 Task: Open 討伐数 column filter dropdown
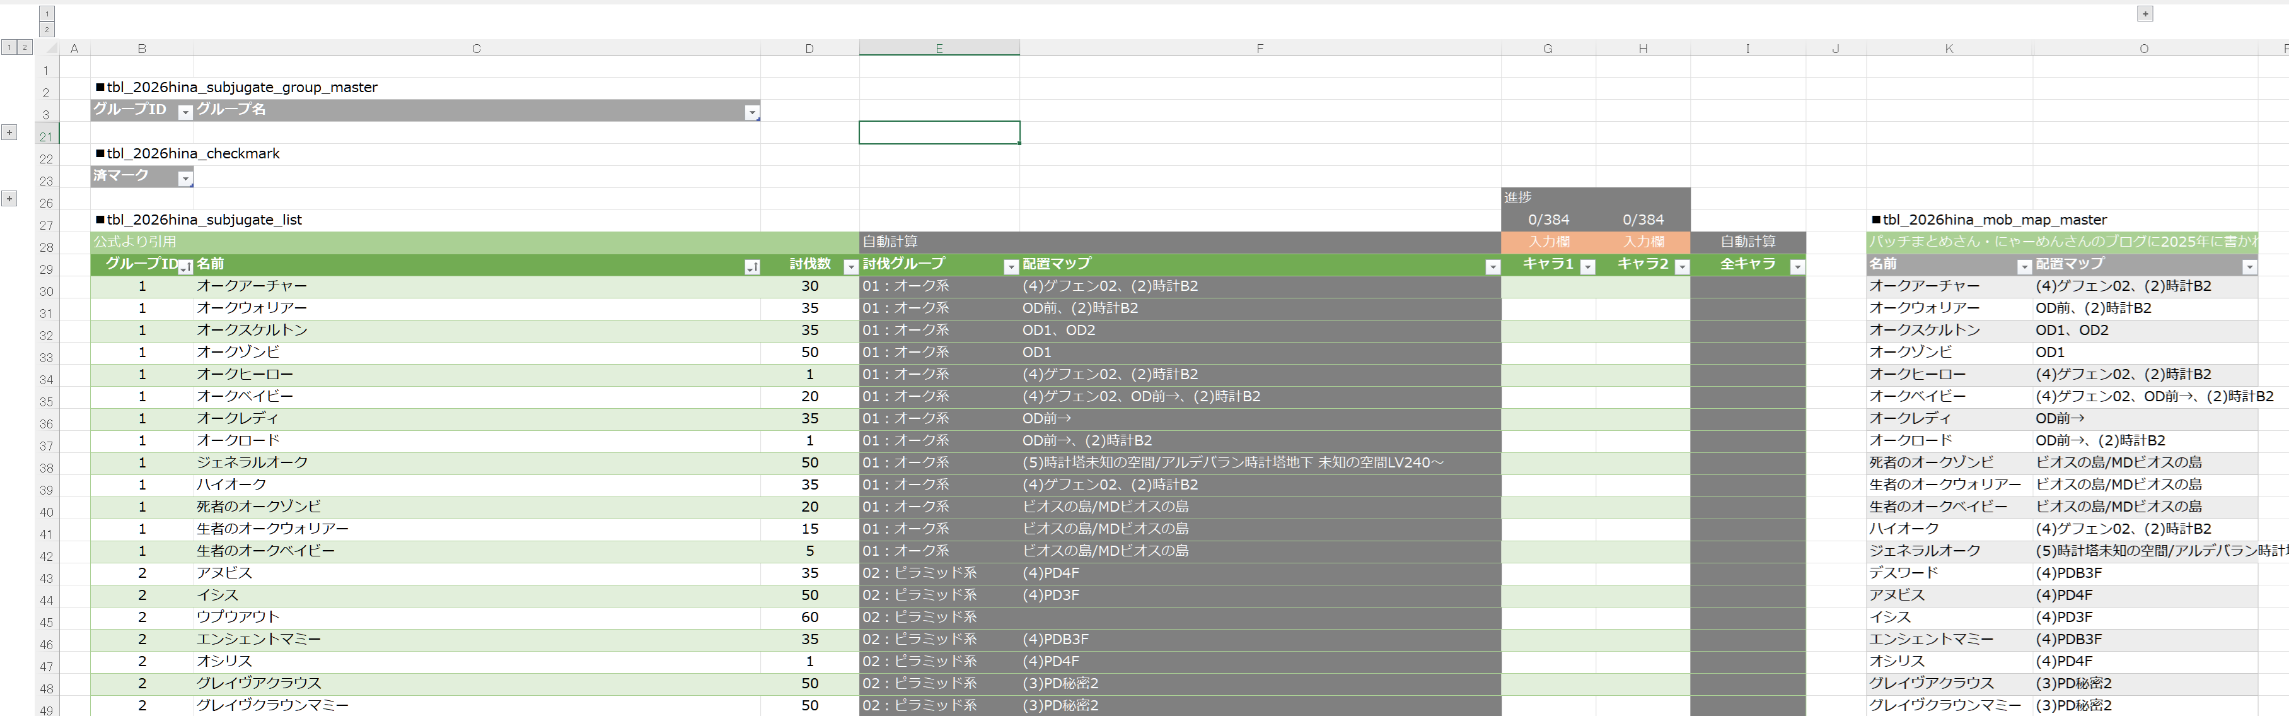(850, 267)
